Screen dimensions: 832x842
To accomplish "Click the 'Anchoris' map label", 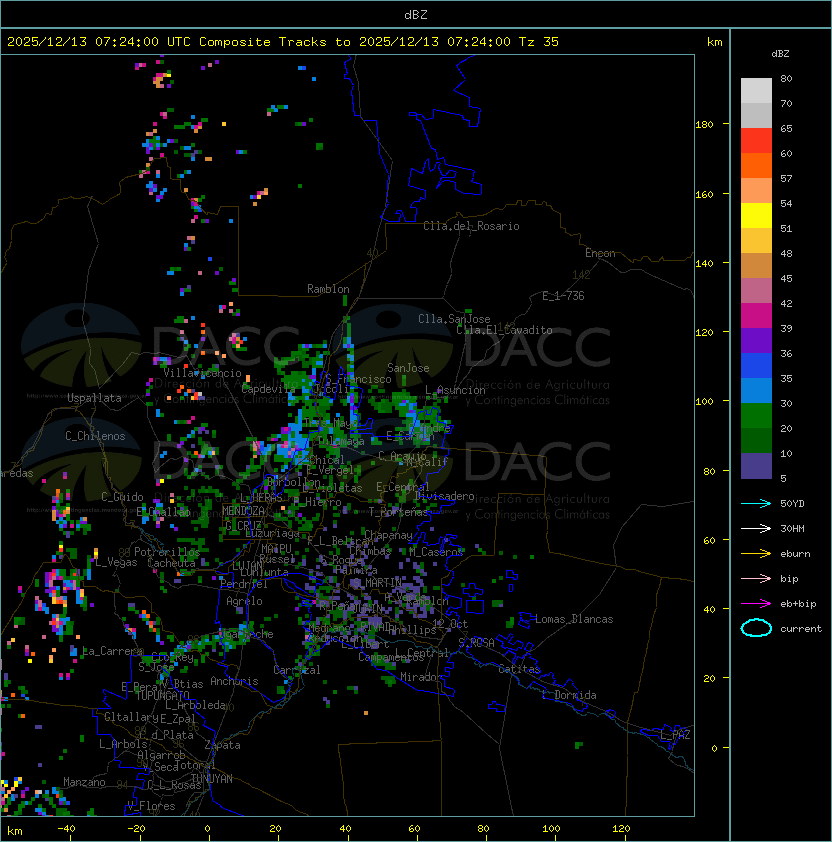I will tap(234, 681).
